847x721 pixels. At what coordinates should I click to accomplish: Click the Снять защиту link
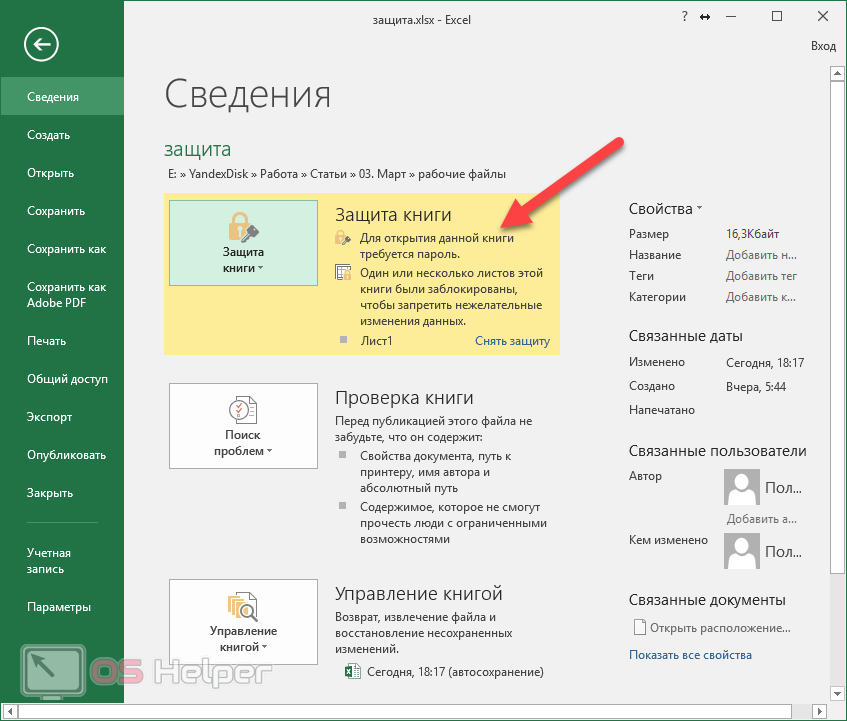pyautogui.click(x=512, y=341)
